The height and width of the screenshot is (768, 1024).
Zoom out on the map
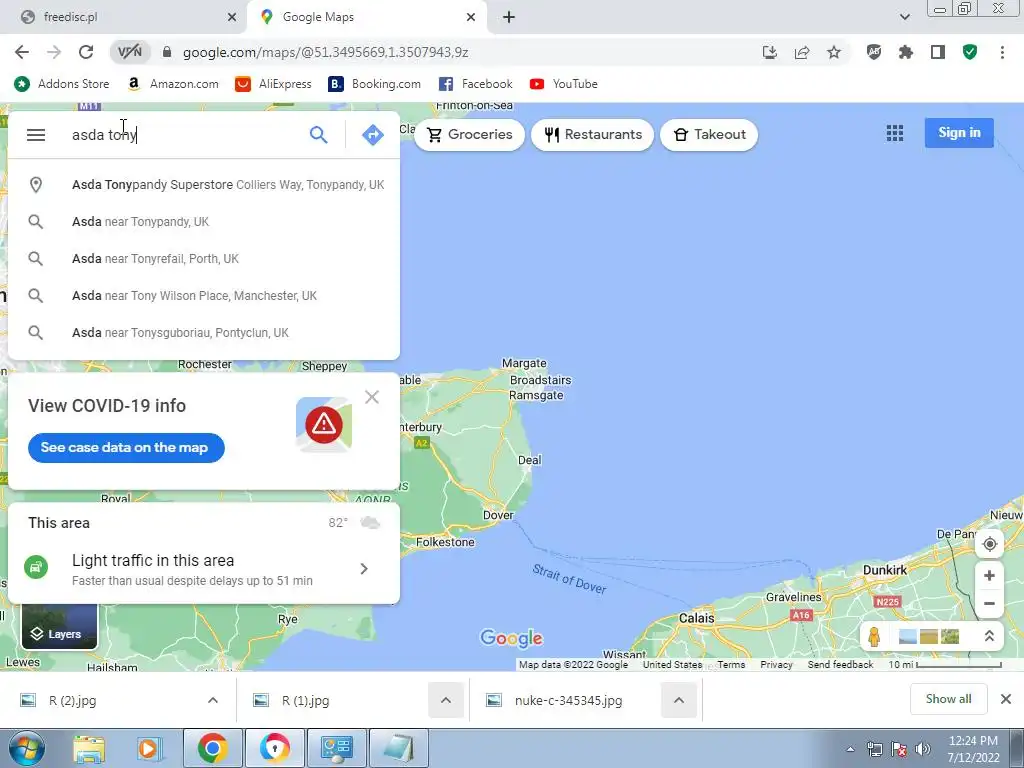tap(989, 604)
